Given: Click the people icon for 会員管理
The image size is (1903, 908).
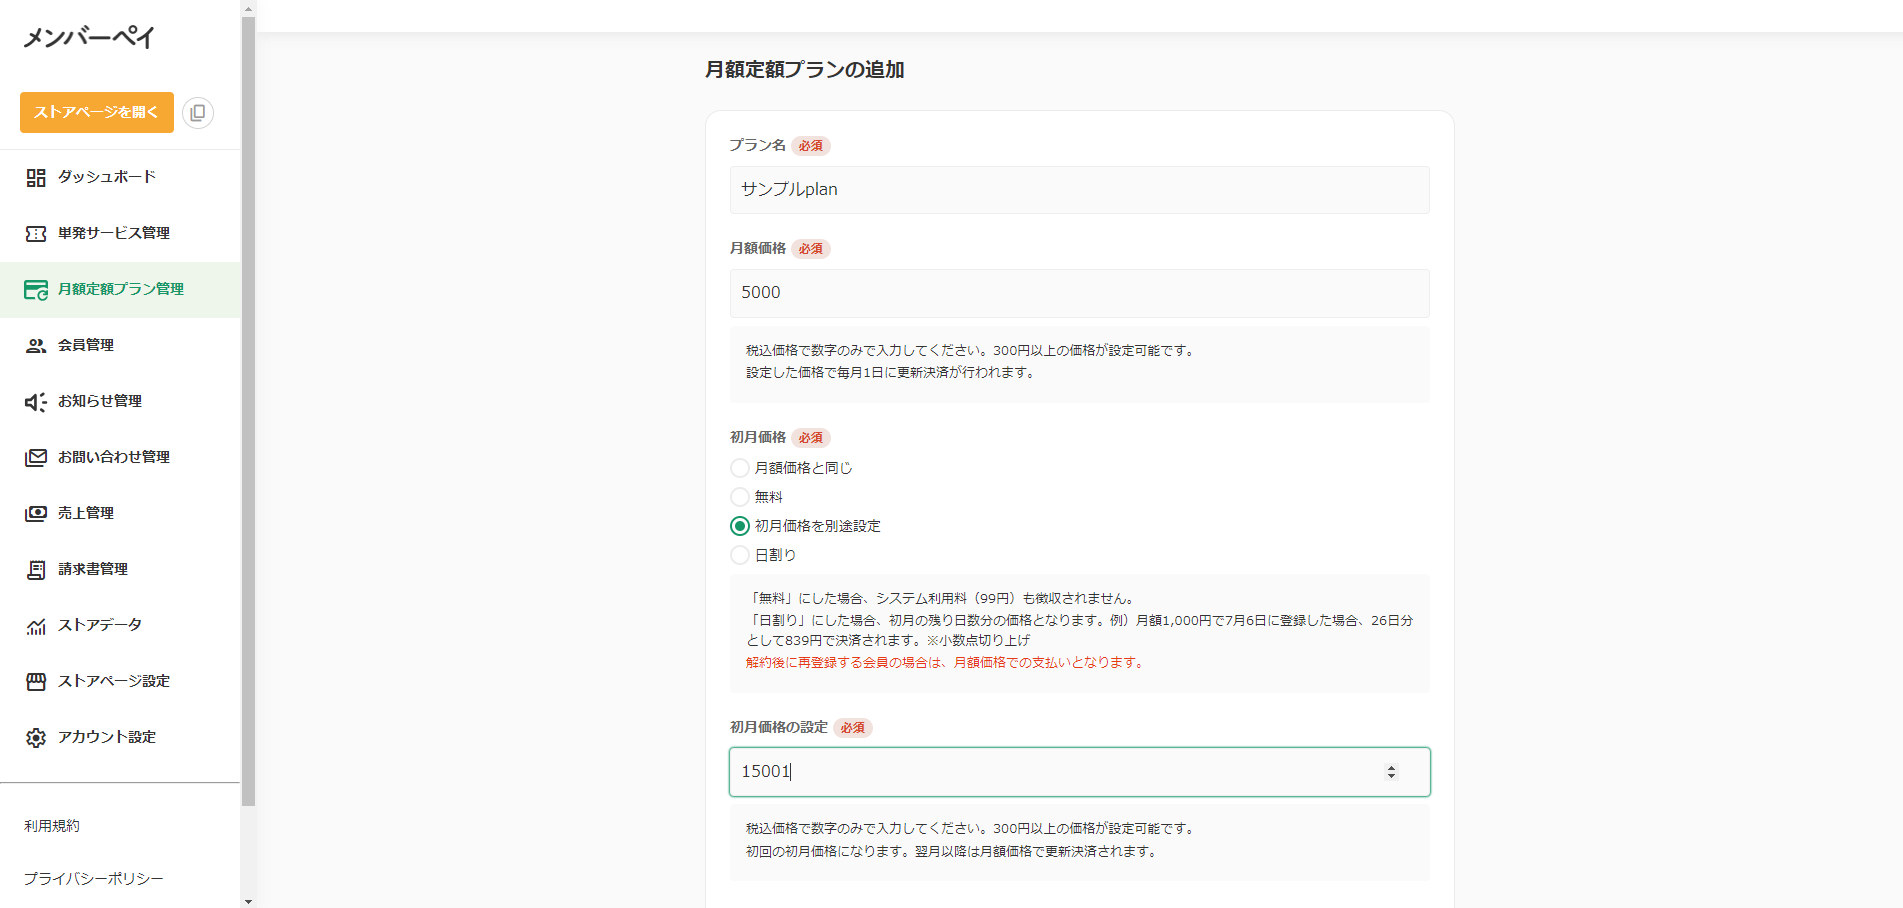Looking at the screenshot, I should (36, 345).
